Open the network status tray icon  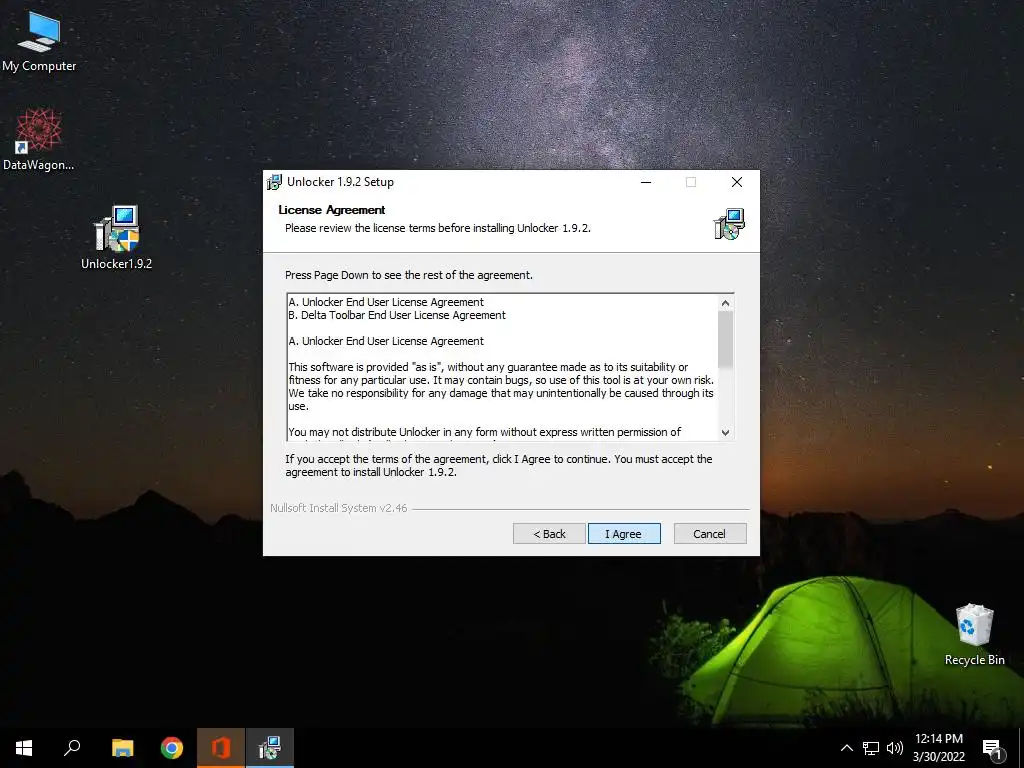tap(871, 748)
